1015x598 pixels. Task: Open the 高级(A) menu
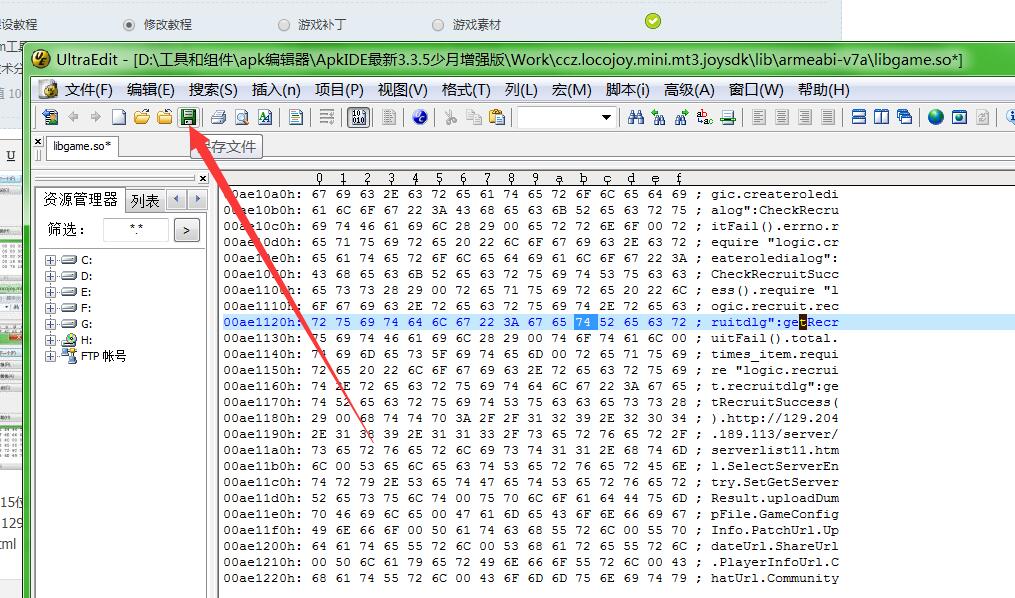688,89
